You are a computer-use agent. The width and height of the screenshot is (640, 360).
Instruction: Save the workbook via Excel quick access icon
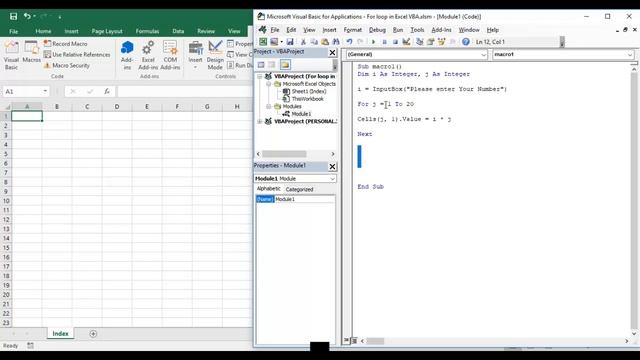(x=13, y=16)
